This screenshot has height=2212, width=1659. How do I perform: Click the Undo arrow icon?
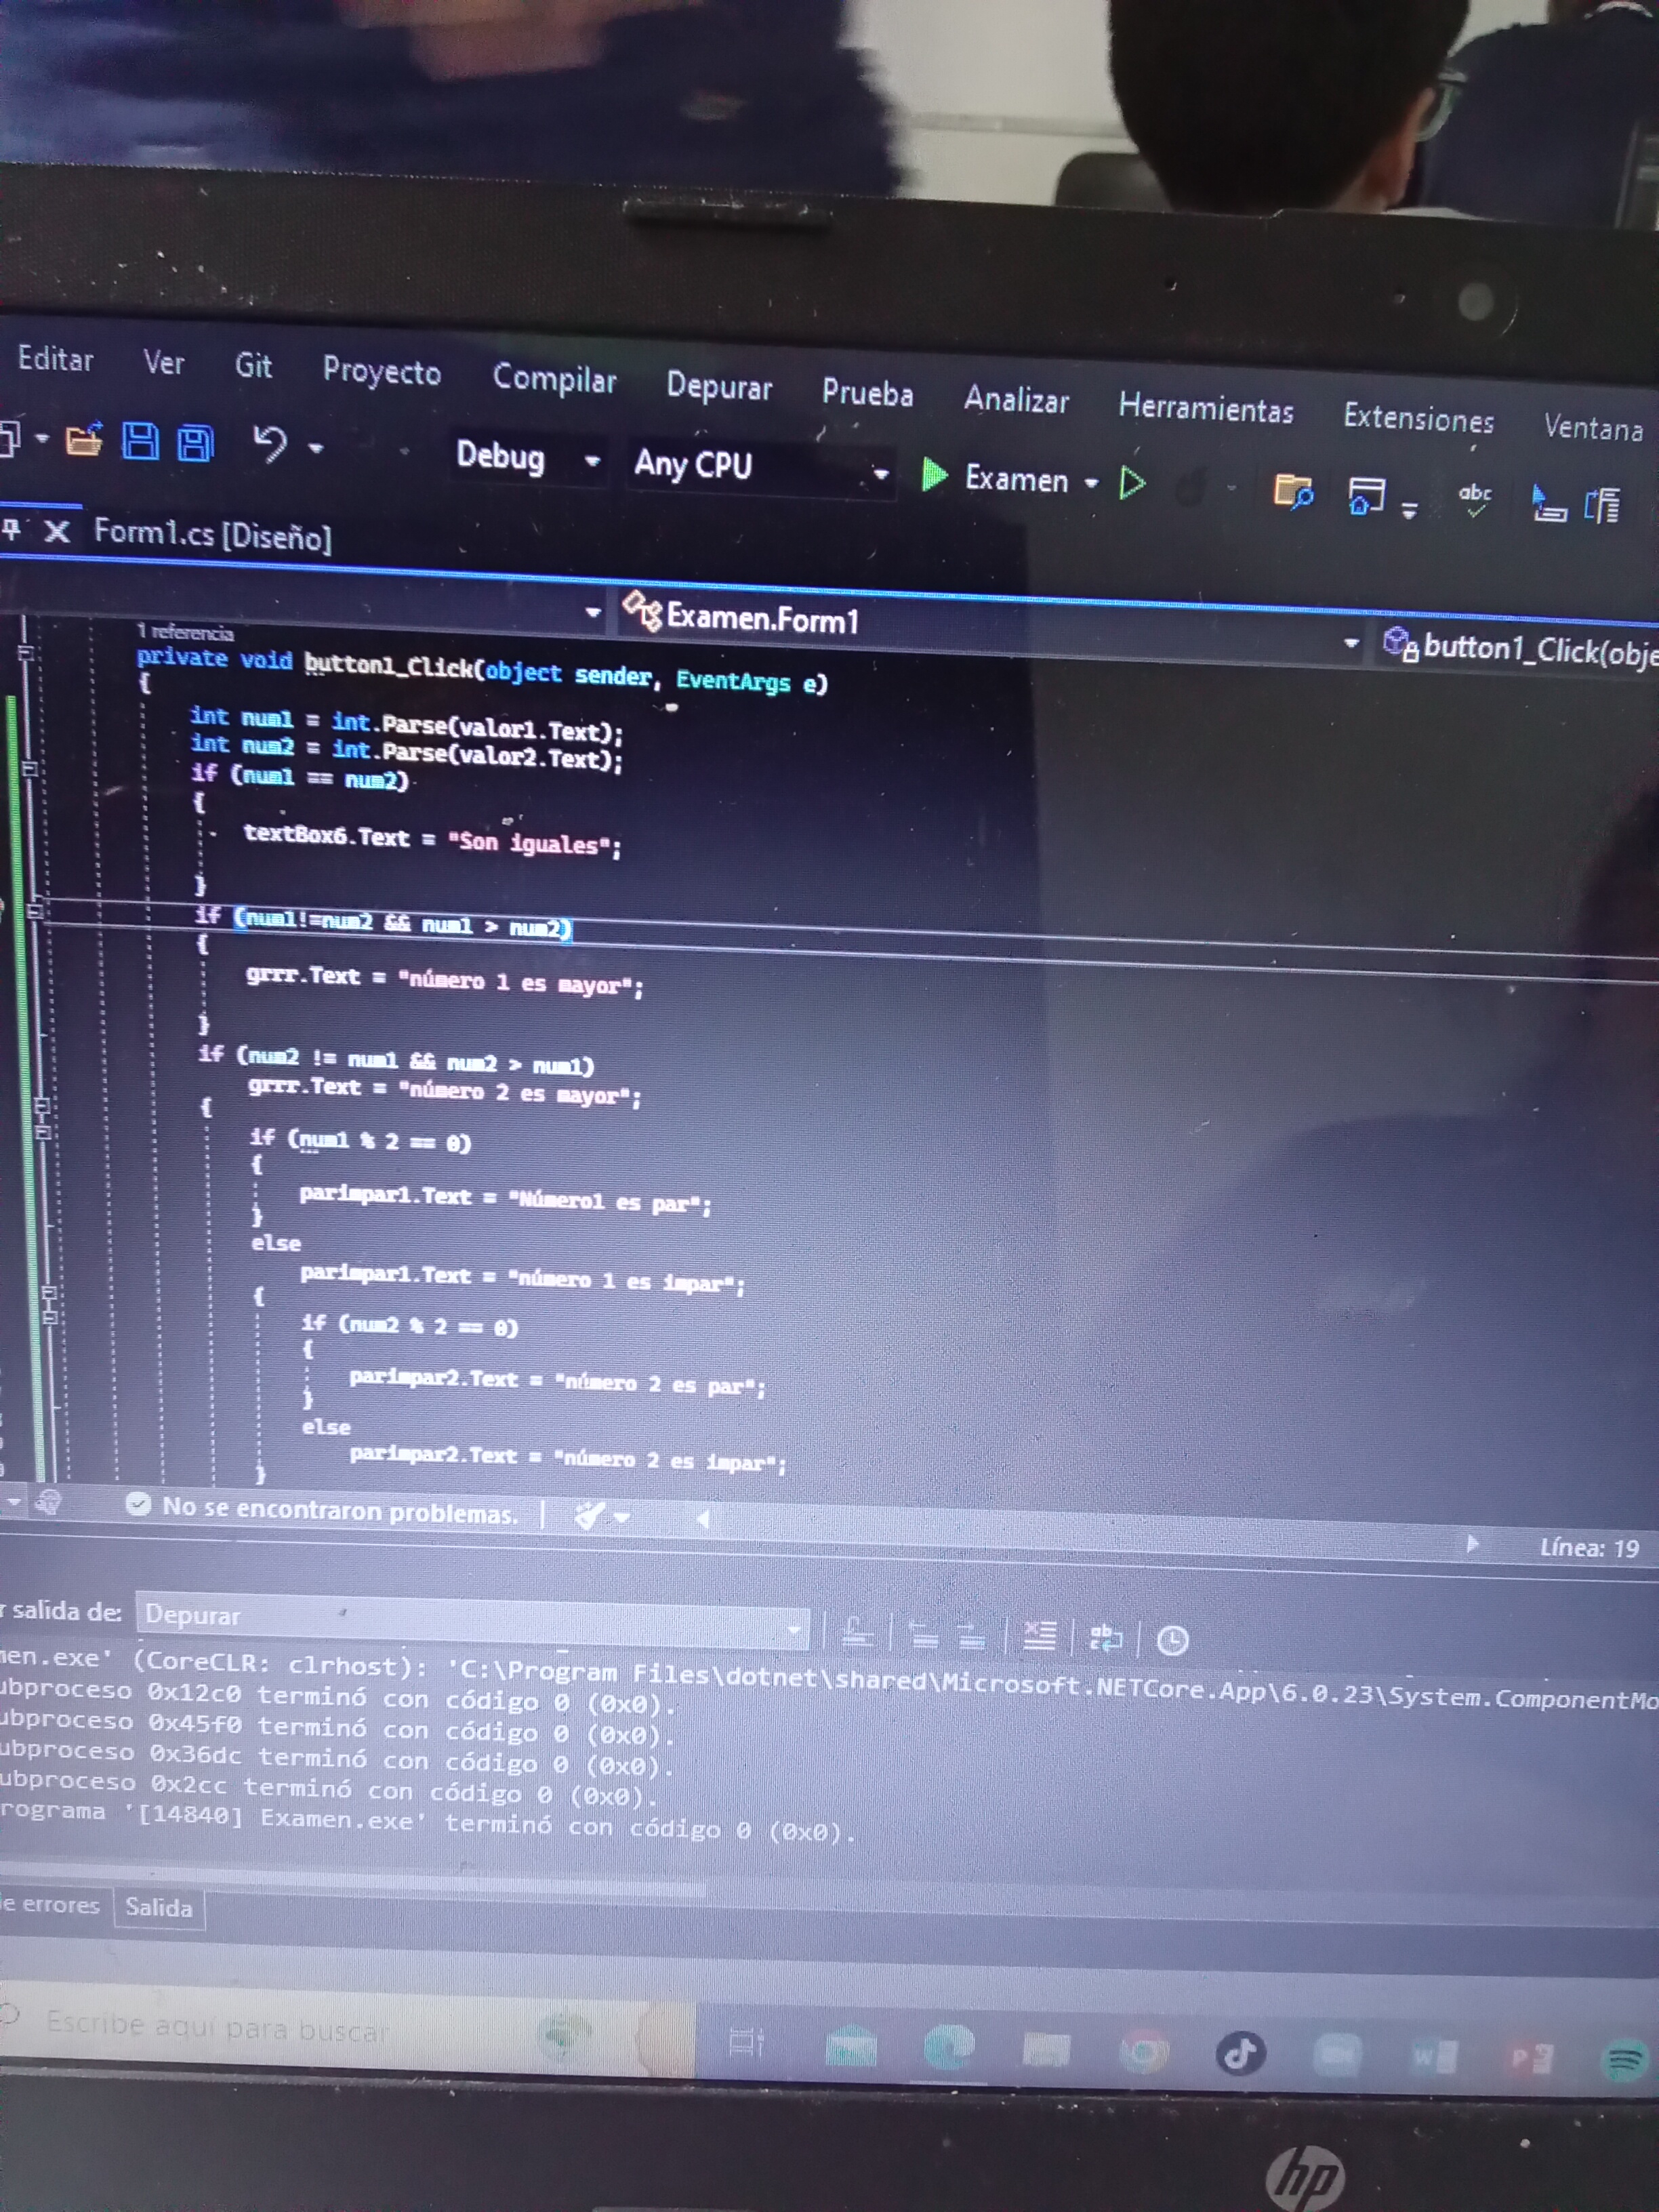point(270,444)
